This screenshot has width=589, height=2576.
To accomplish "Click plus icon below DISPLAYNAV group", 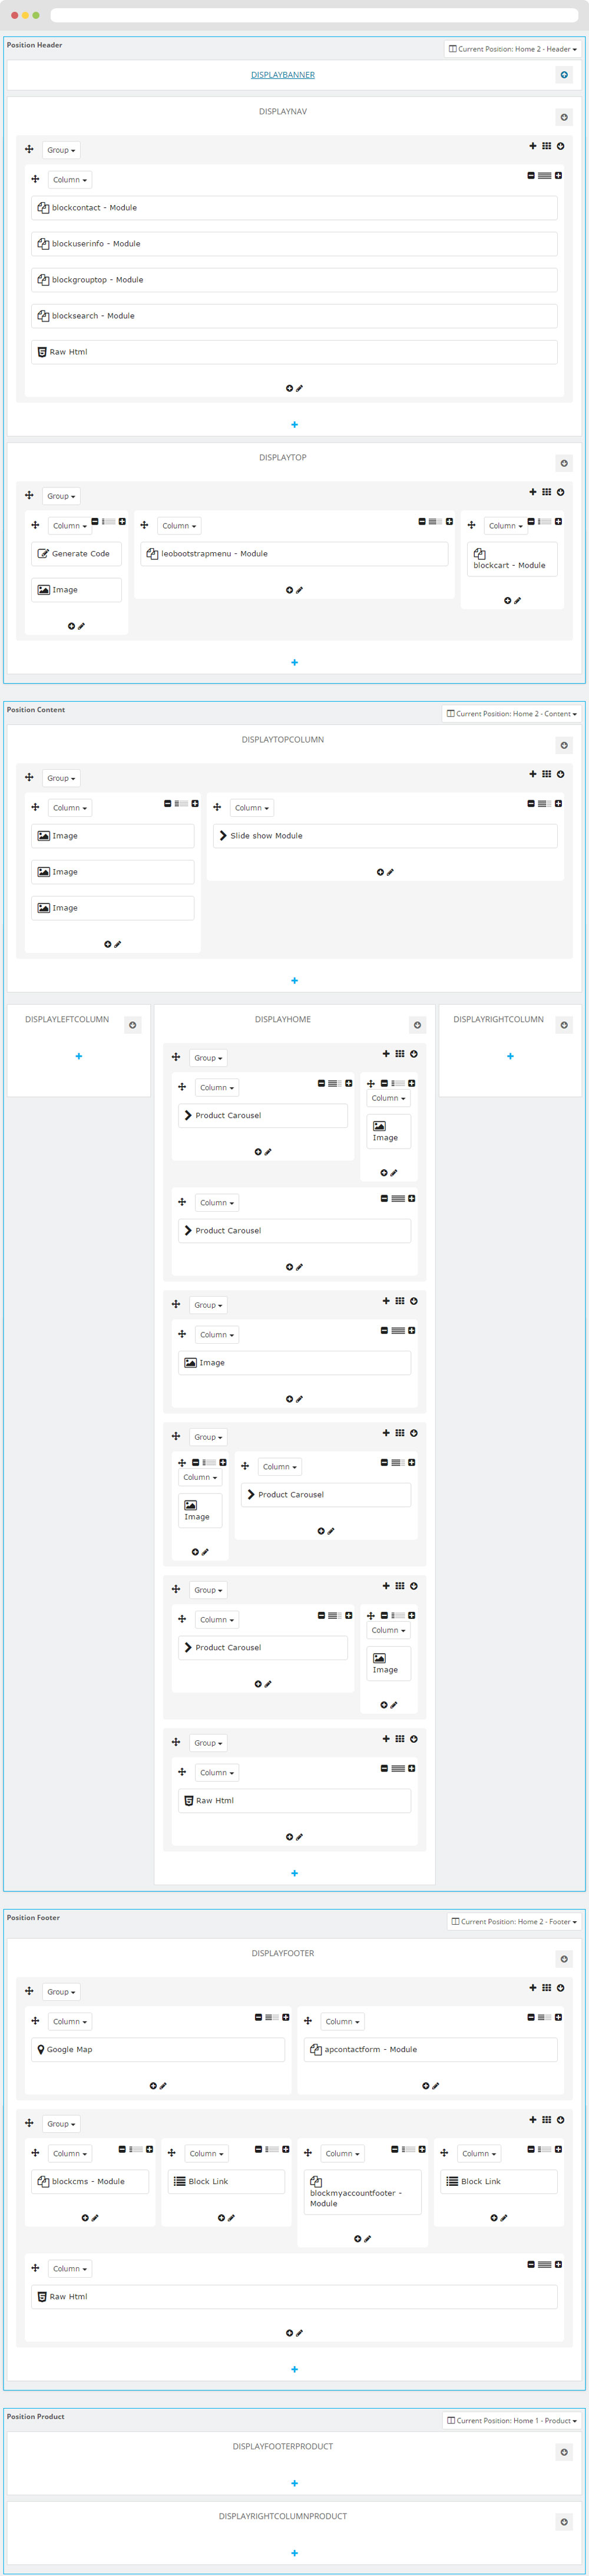I will tap(294, 425).
